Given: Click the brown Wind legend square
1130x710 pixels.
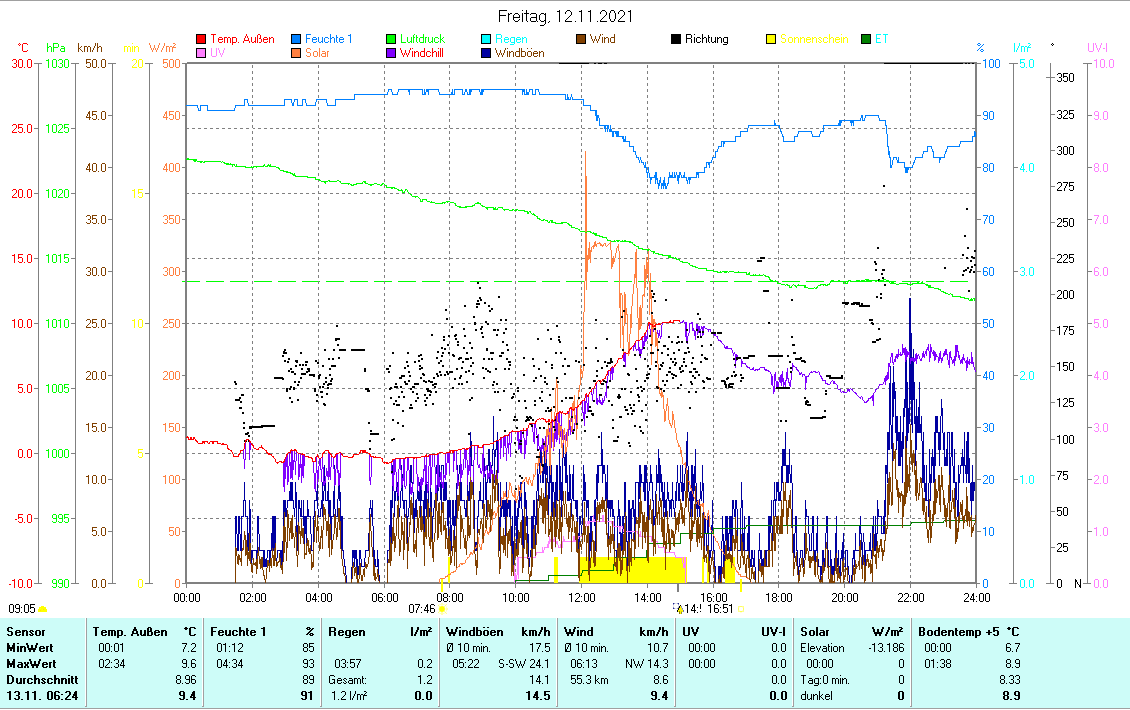Looking at the screenshot, I should 581,40.
